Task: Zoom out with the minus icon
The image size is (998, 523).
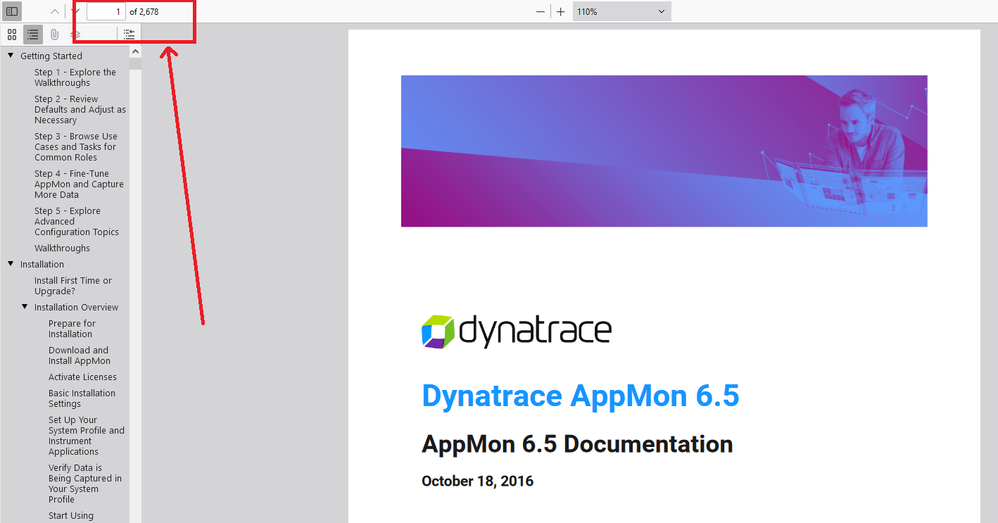Action: [x=540, y=12]
